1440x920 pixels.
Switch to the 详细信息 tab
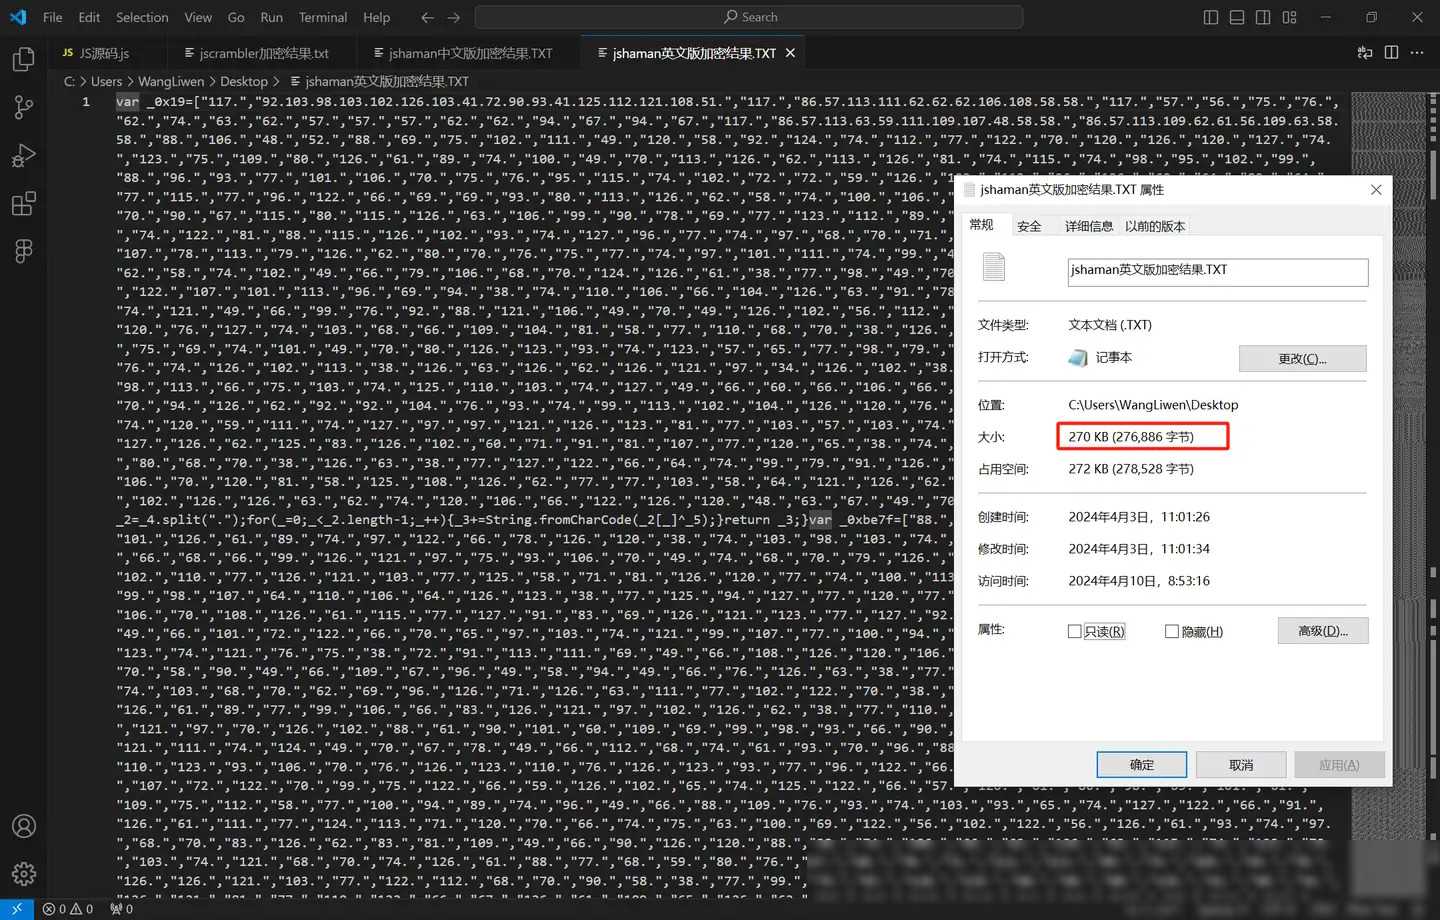[x=1089, y=226]
